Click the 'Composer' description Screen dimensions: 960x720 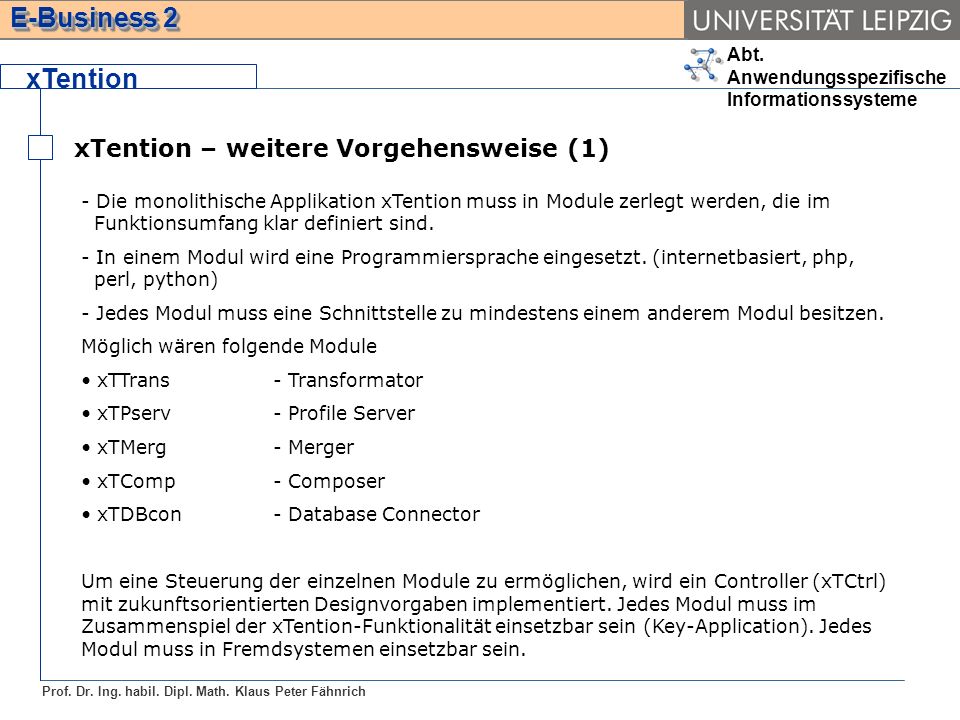point(336,481)
